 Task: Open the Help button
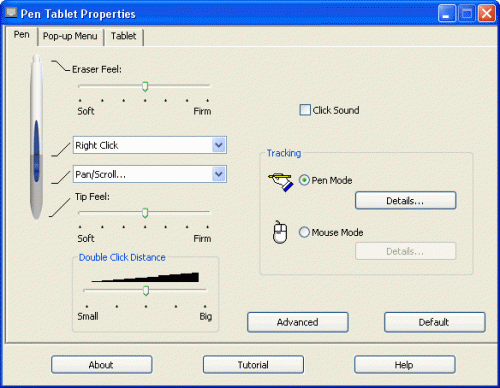pos(404,365)
